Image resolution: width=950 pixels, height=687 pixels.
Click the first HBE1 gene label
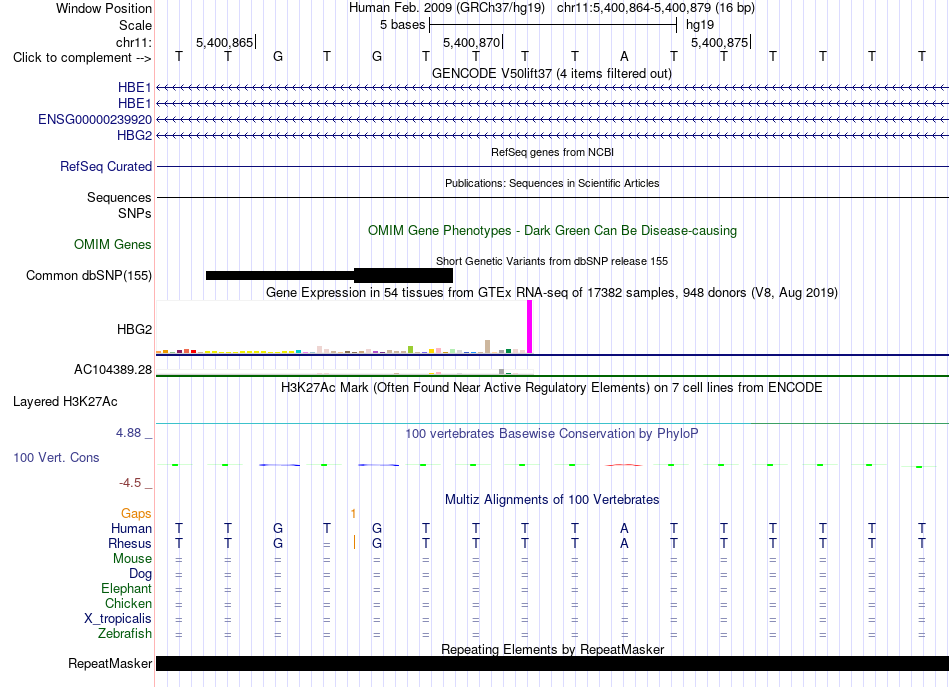tap(135, 87)
